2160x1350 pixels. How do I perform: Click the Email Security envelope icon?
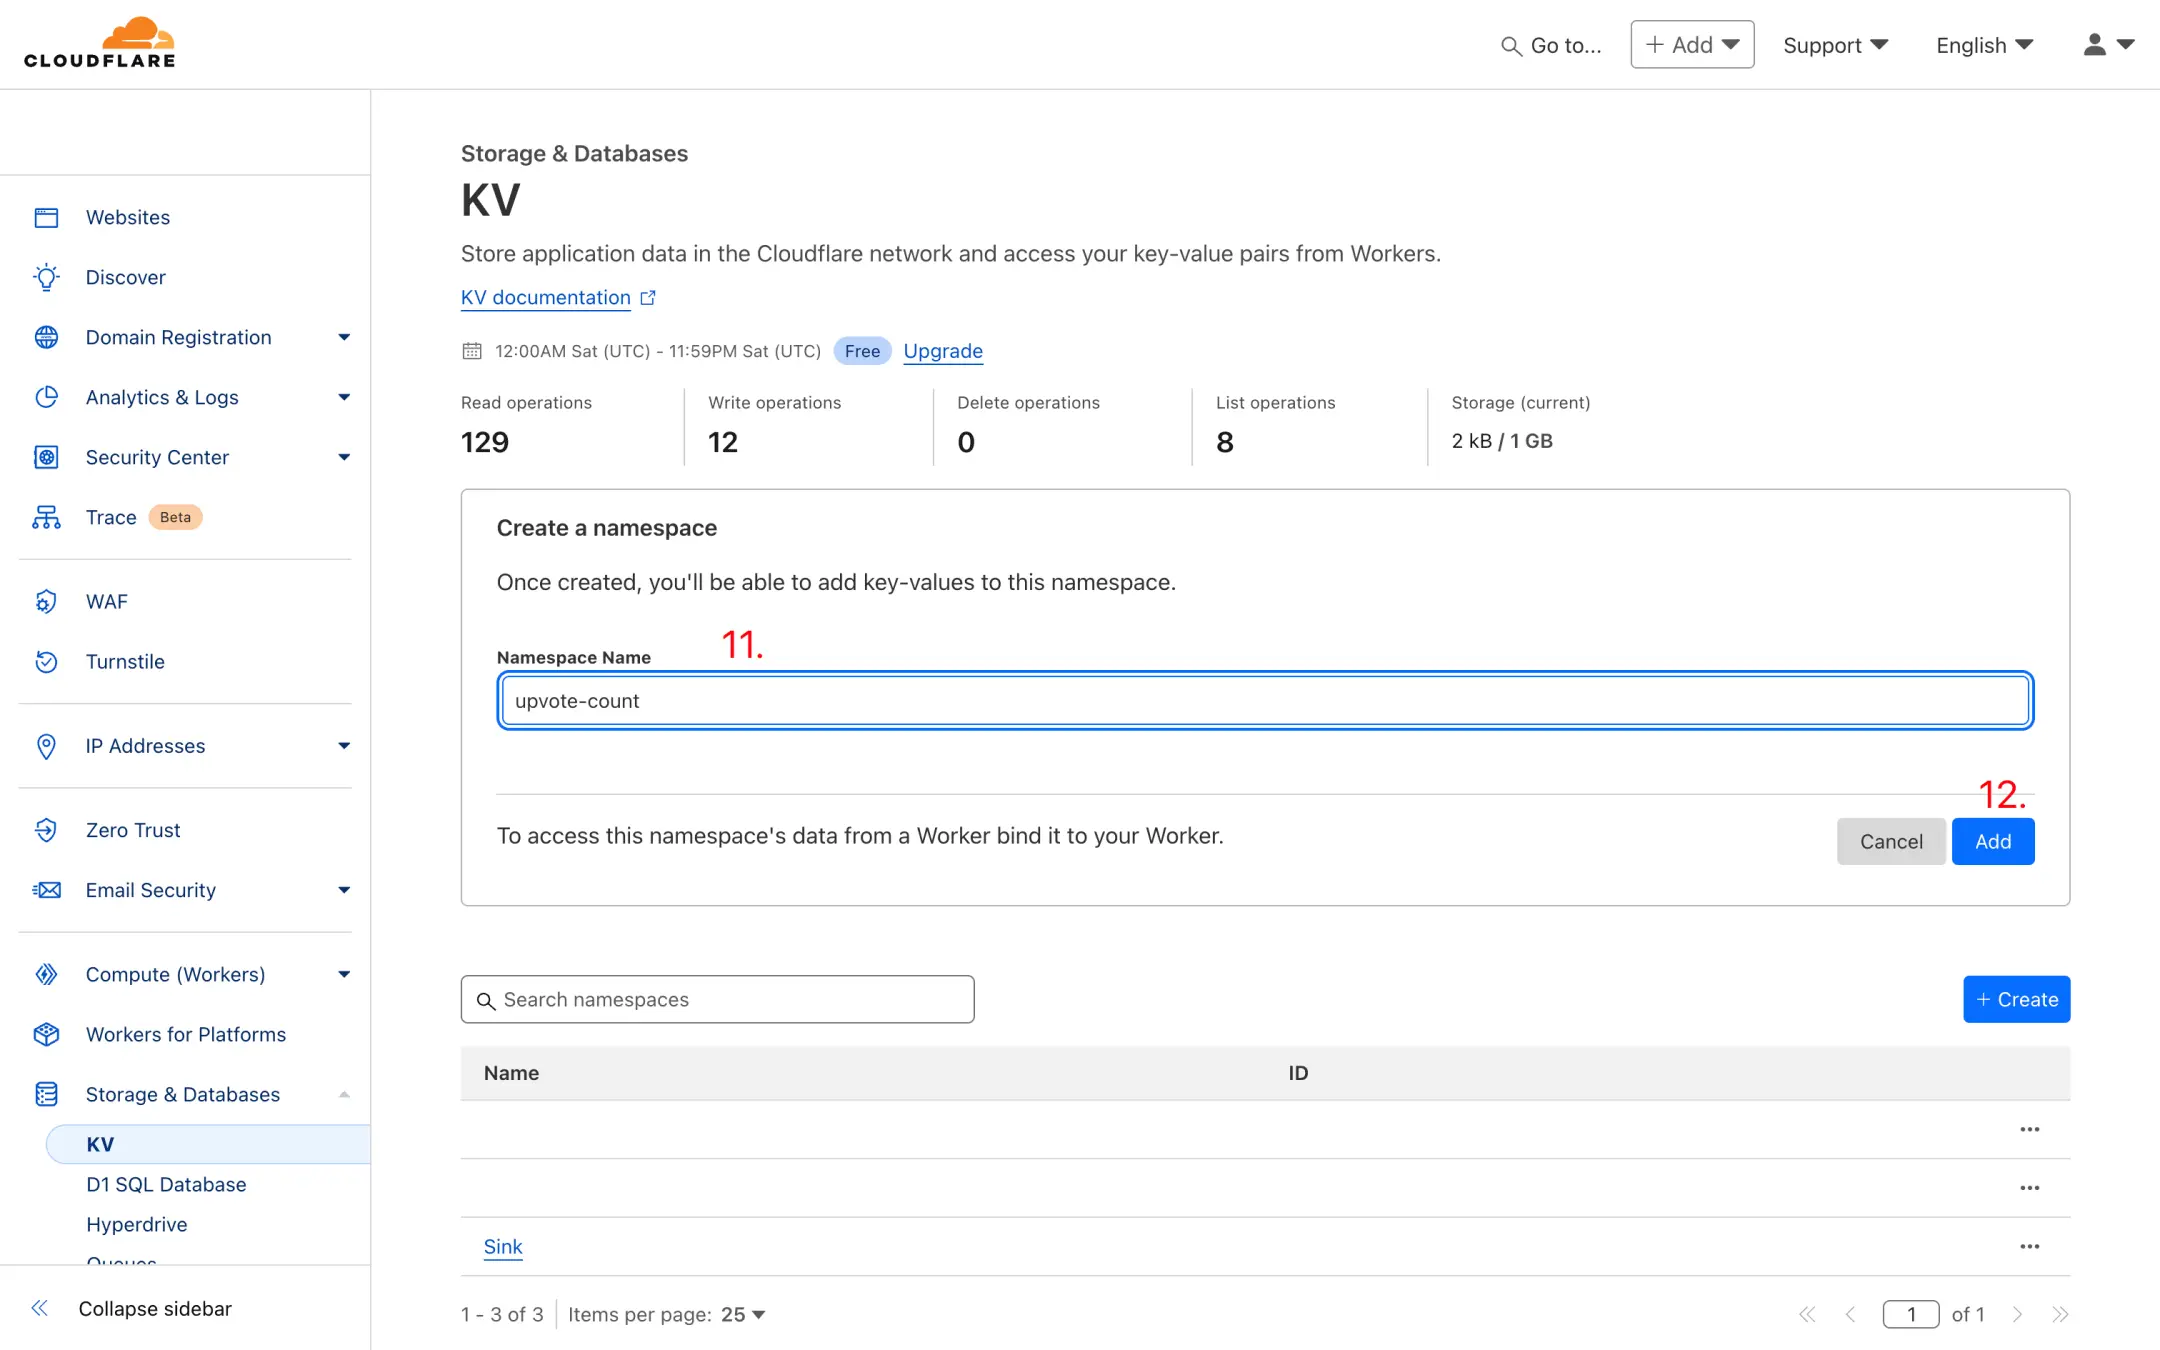[46, 890]
